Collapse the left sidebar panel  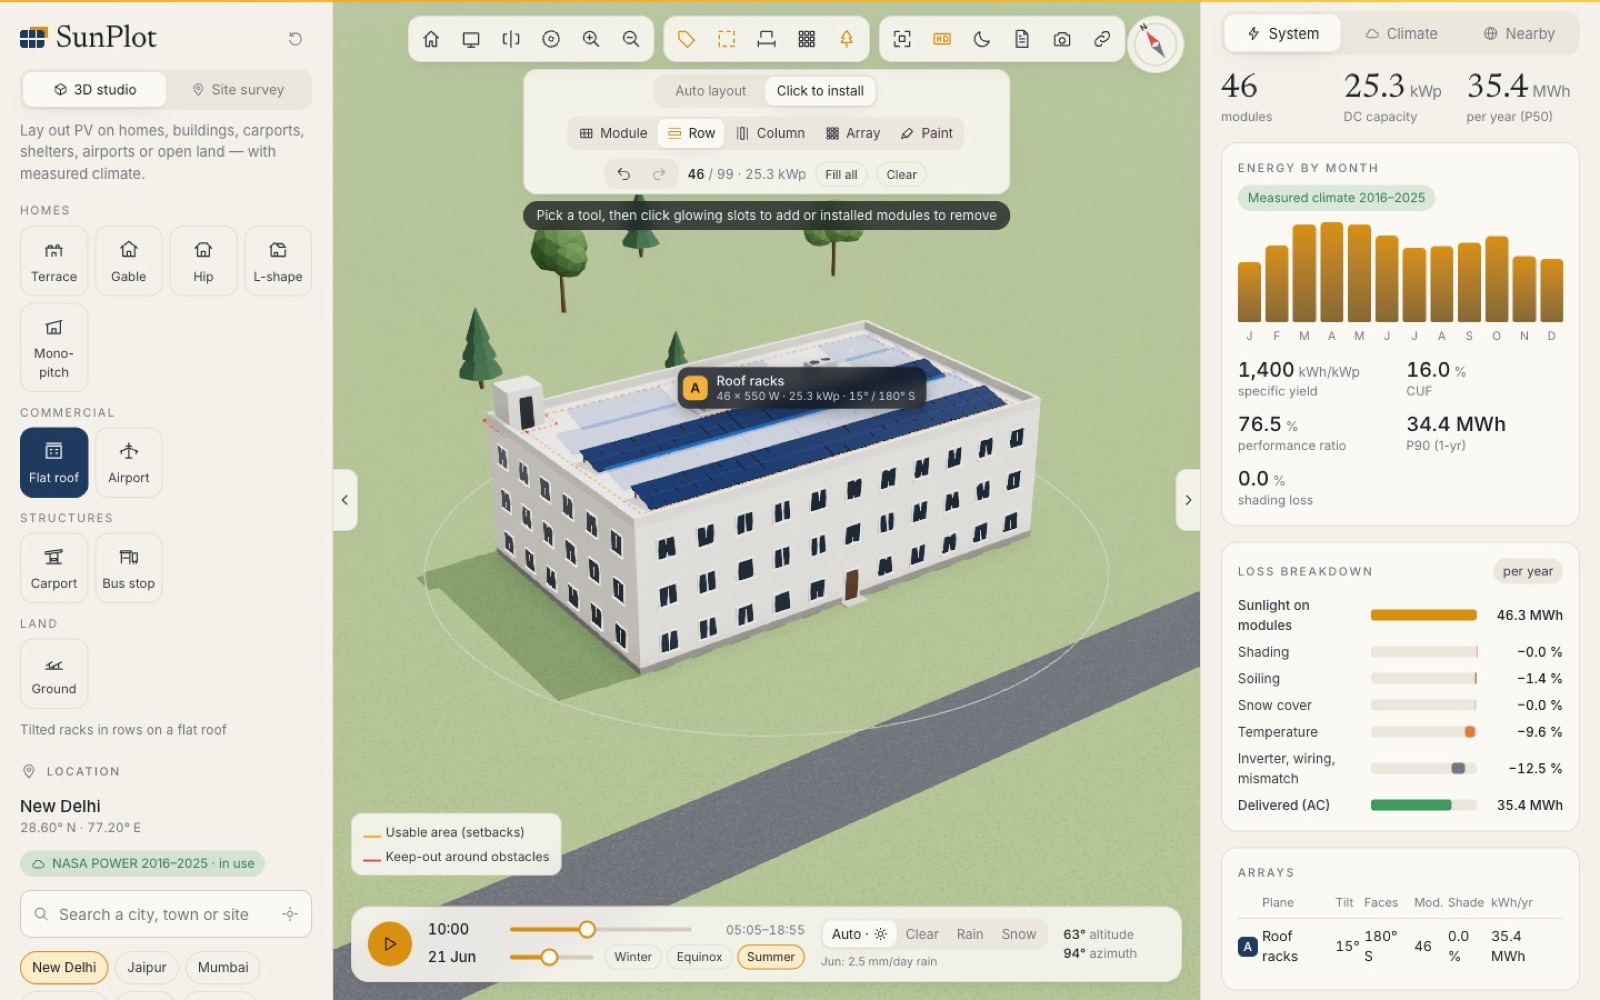(x=345, y=500)
